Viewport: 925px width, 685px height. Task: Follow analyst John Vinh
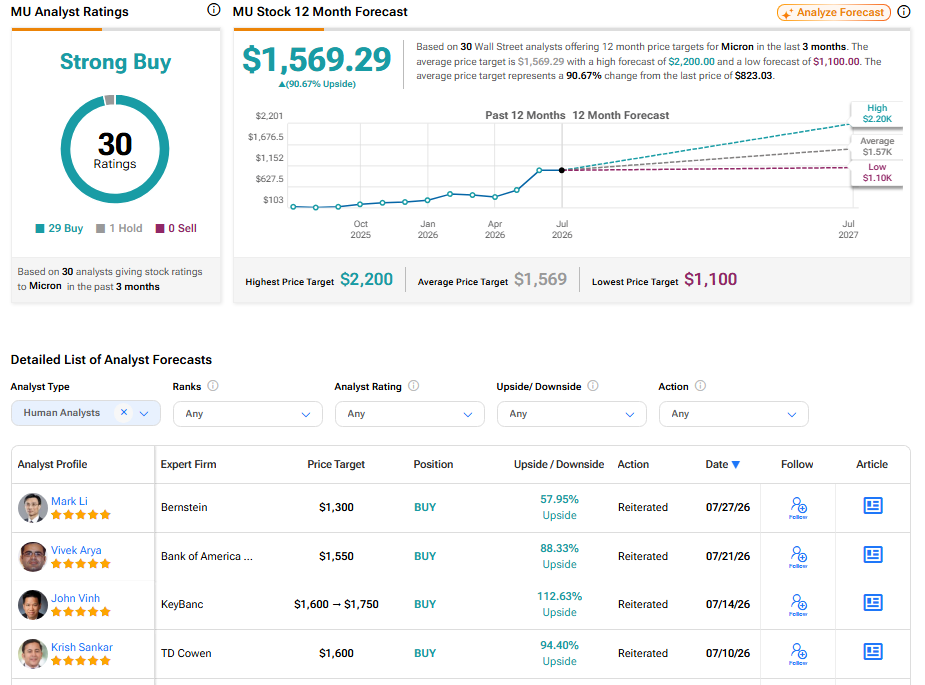click(798, 605)
